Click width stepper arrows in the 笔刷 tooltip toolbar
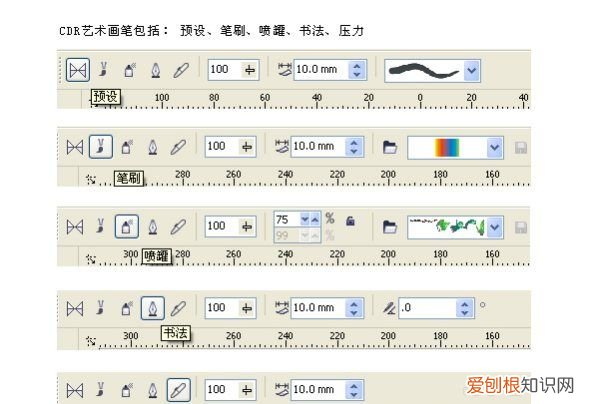Screen dimensions: 600x404 tap(354, 147)
